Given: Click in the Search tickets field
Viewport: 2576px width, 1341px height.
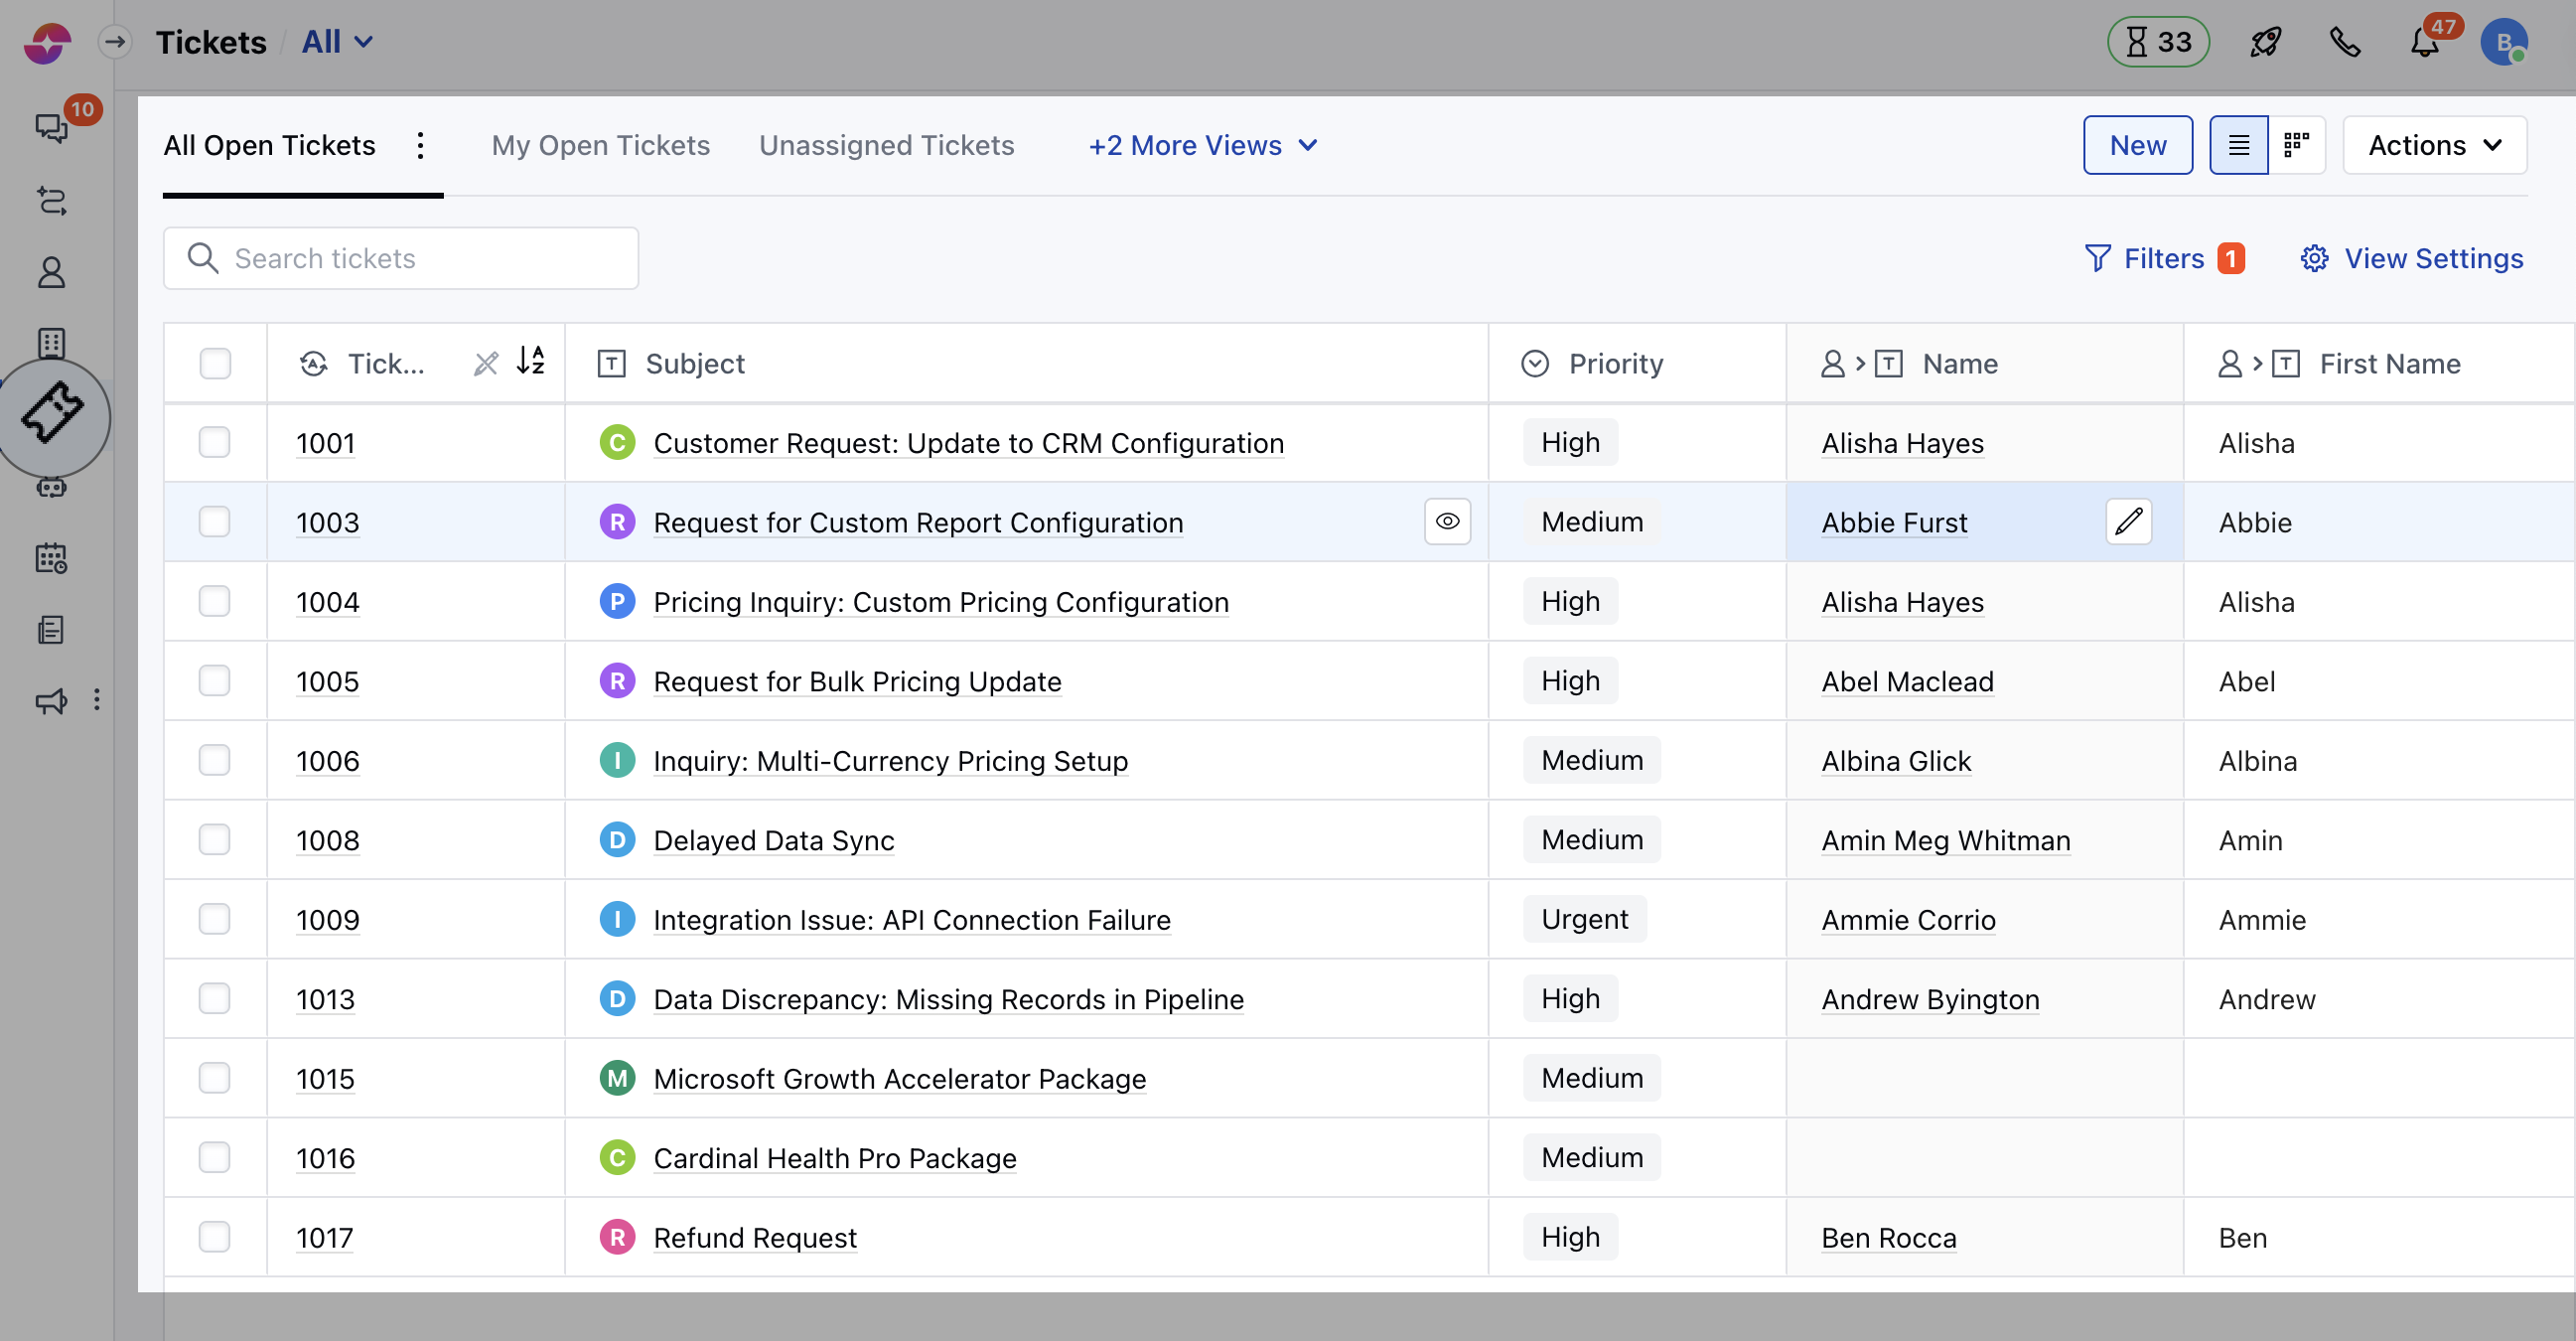Looking at the screenshot, I should pos(400,258).
